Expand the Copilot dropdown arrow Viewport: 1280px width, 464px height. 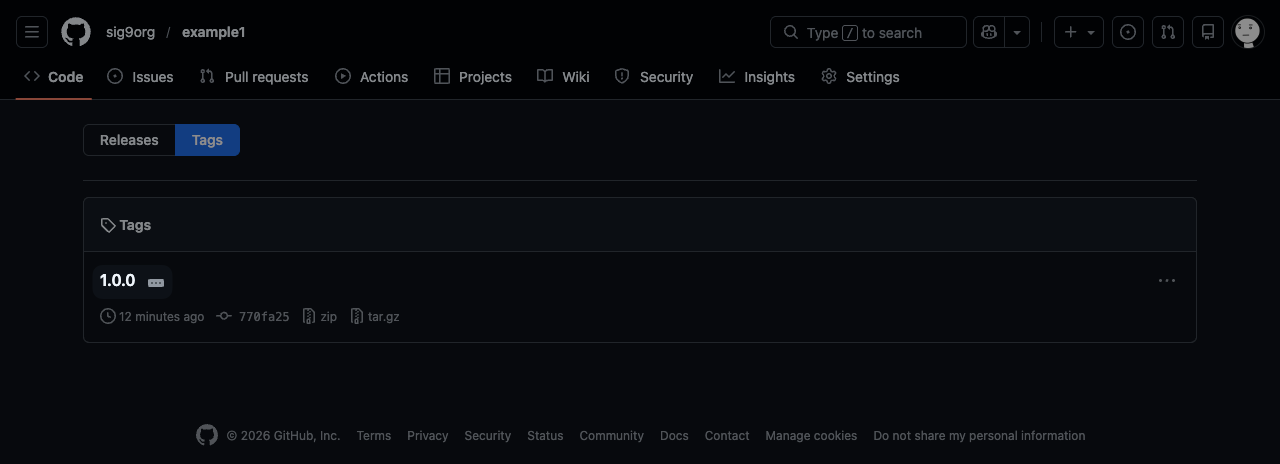tap(1017, 32)
